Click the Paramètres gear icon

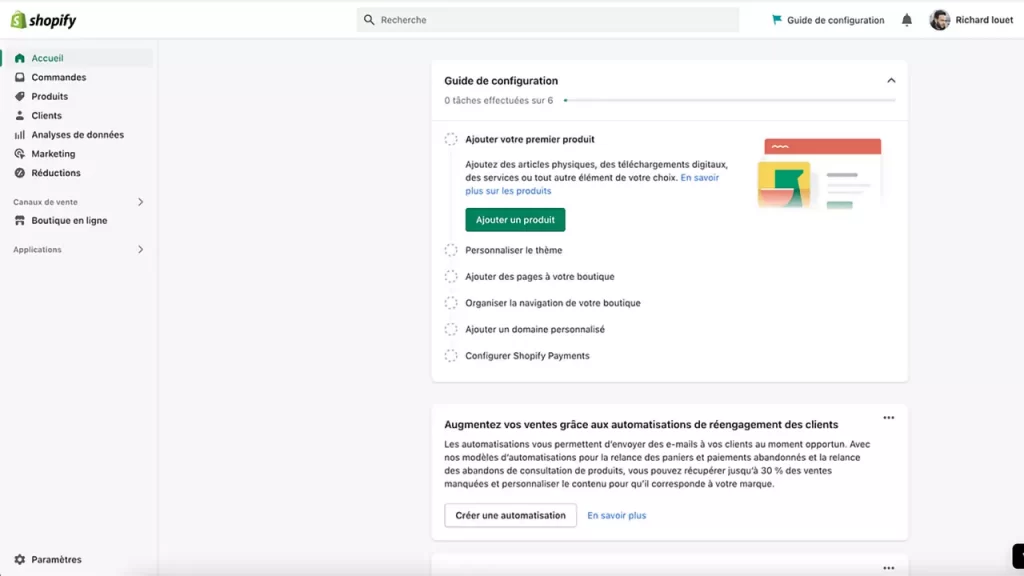[20, 560]
